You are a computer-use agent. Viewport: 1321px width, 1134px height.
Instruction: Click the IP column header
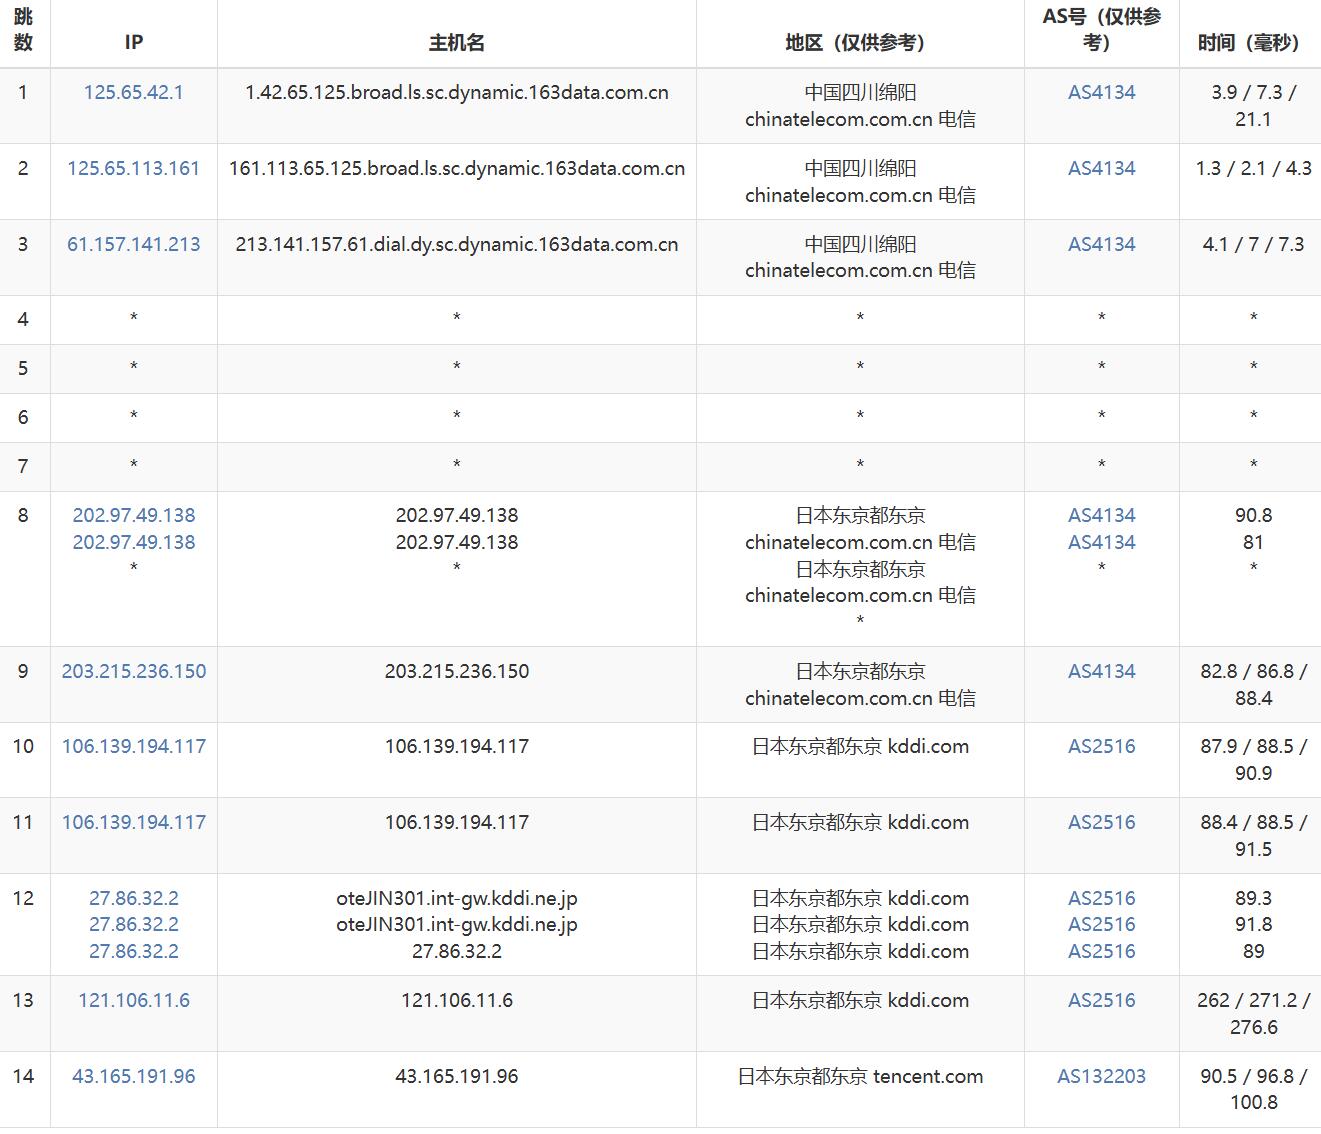tap(133, 42)
